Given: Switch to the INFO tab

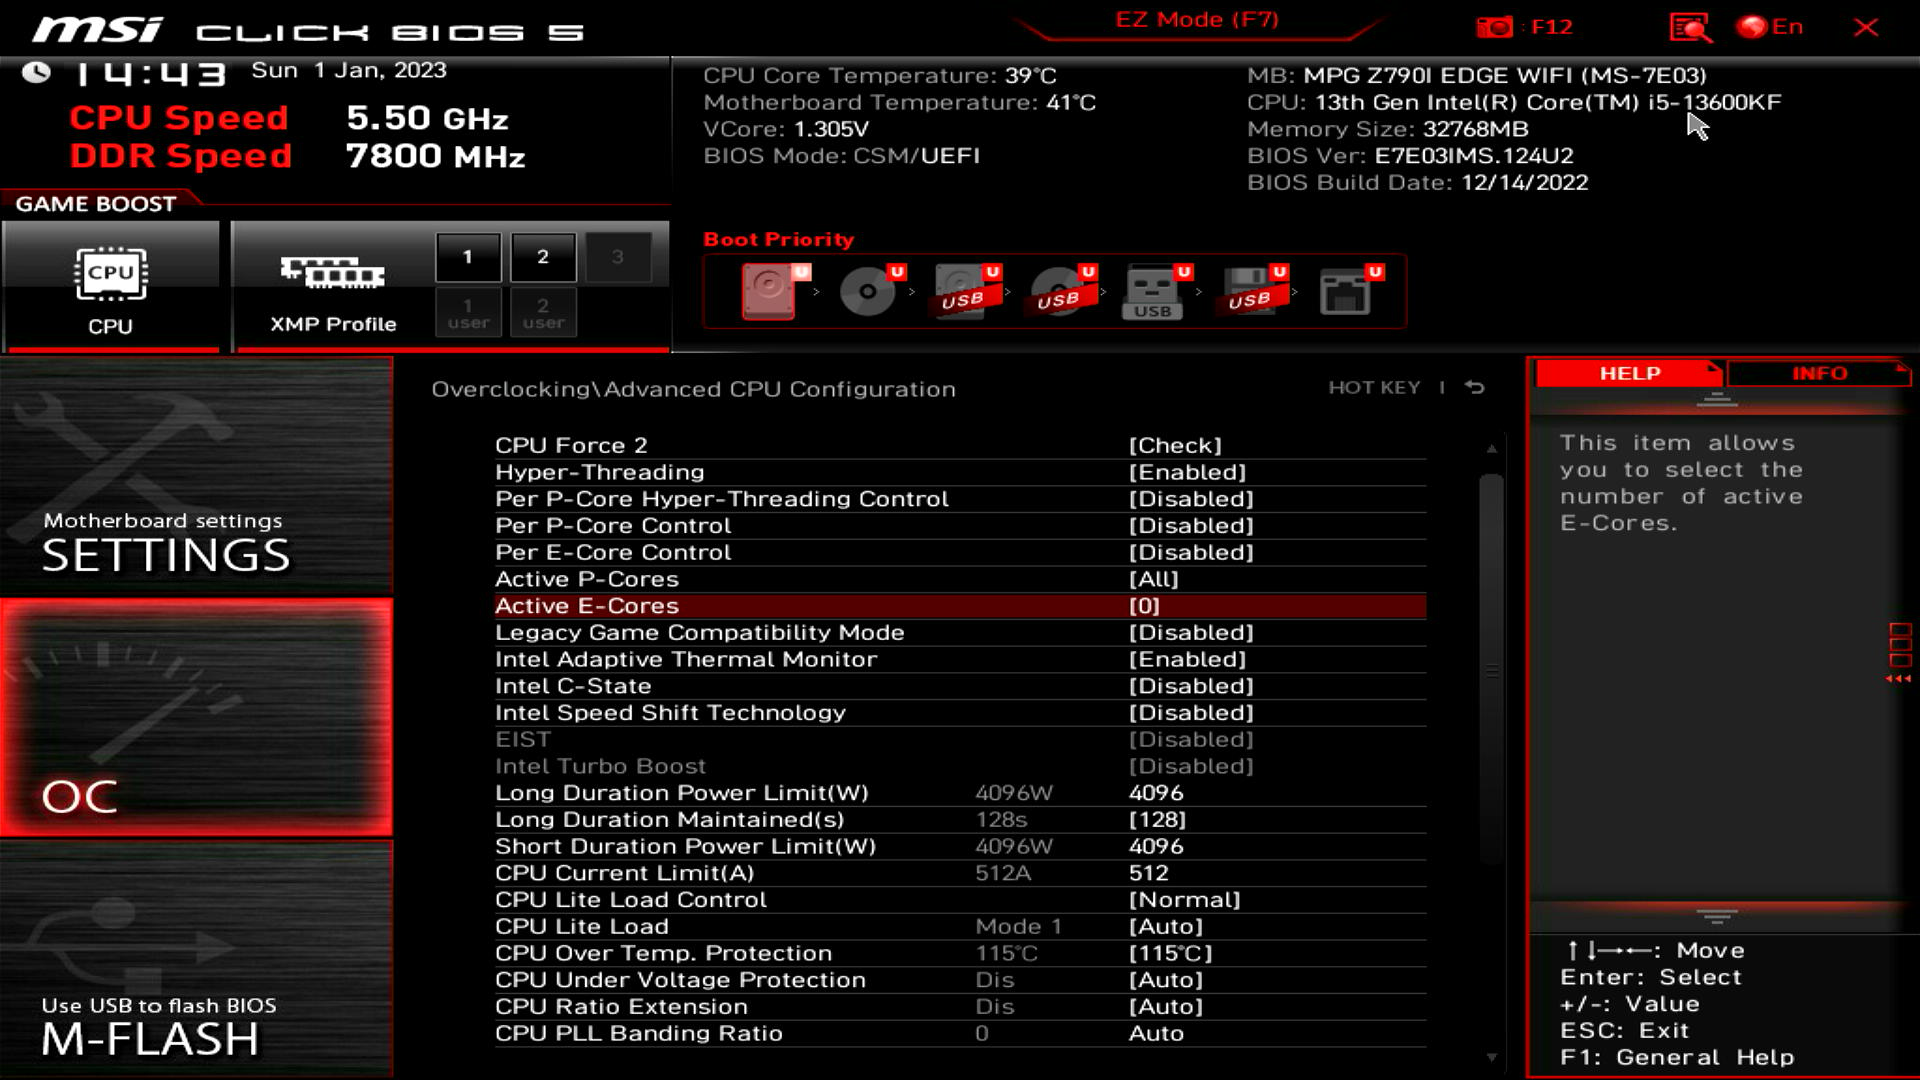Looking at the screenshot, I should click(x=1818, y=373).
